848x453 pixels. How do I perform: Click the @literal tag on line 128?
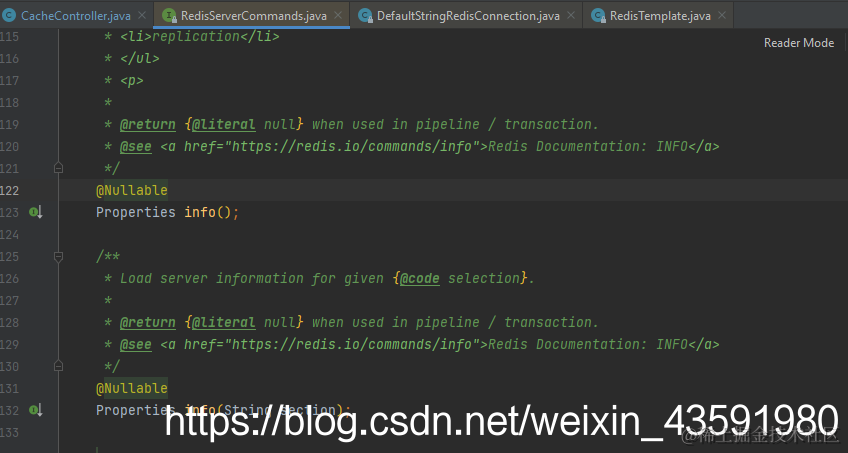click(223, 322)
